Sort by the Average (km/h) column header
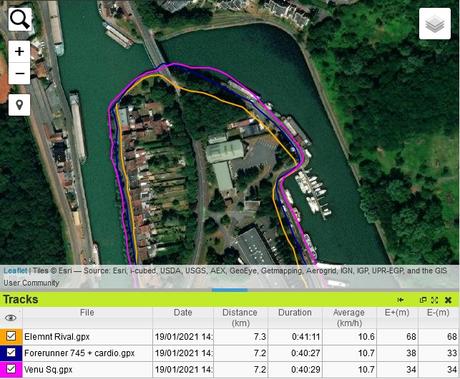Viewport: 460px width, 379px height. (349, 318)
